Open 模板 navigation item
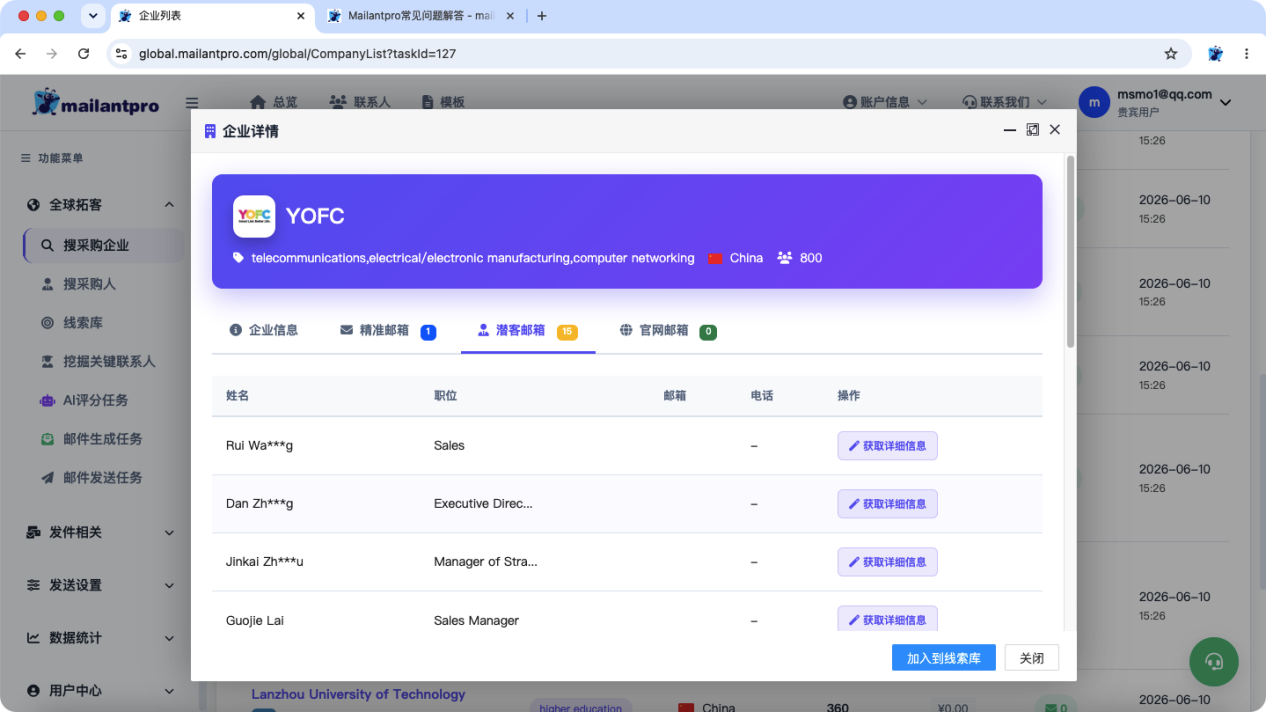 click(443, 102)
